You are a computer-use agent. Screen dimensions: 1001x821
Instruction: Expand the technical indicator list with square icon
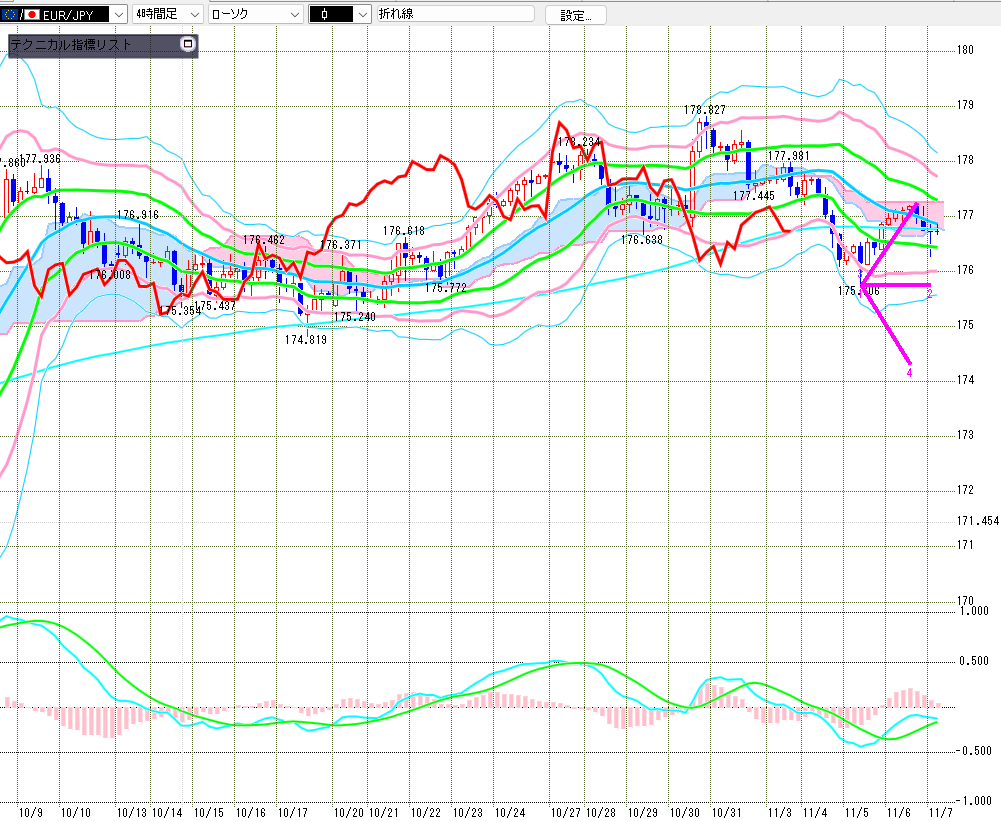(186, 44)
